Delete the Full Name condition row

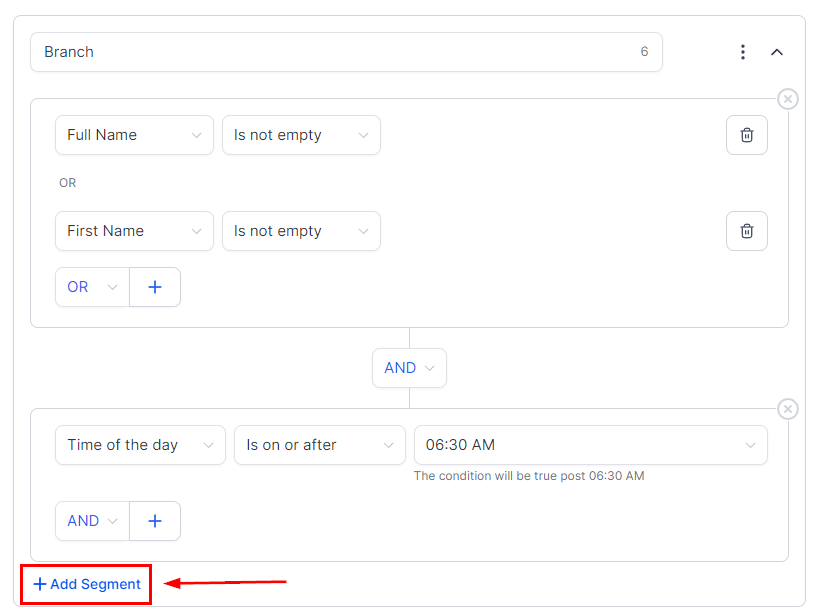[x=746, y=135]
